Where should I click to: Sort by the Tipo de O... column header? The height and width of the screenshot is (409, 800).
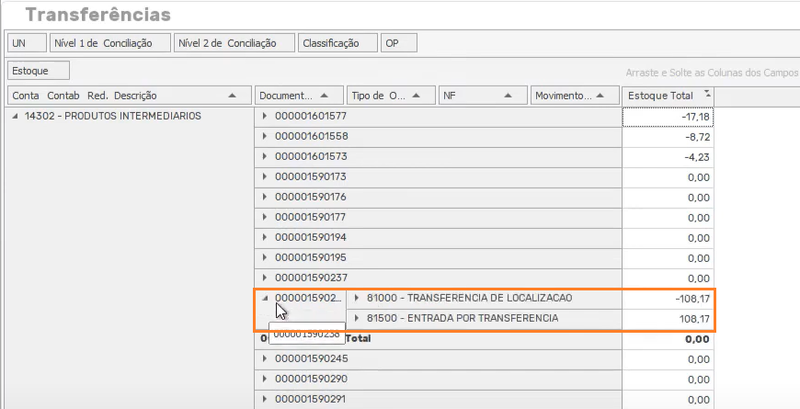point(391,96)
